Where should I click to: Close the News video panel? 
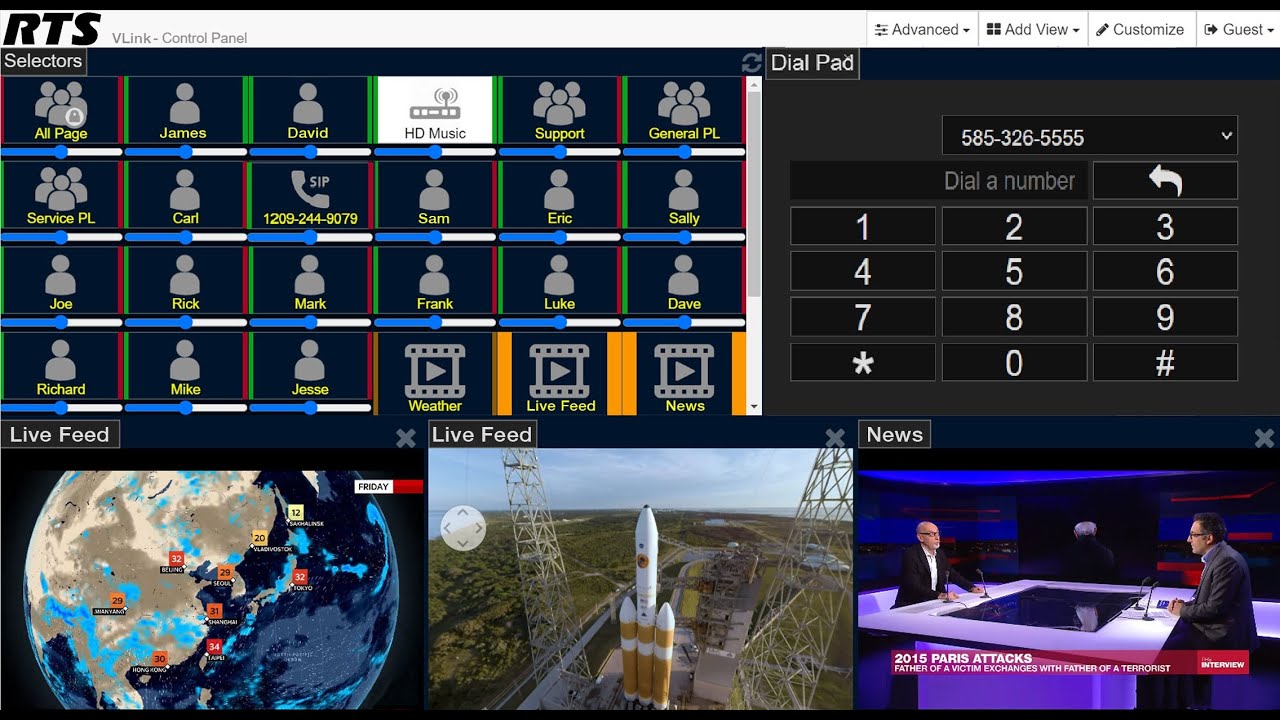[1264, 438]
